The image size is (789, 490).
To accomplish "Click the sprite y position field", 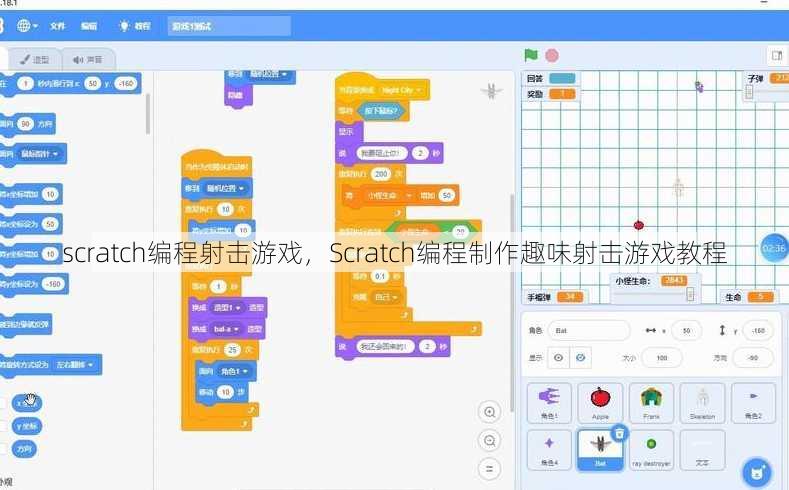I will [x=758, y=331].
